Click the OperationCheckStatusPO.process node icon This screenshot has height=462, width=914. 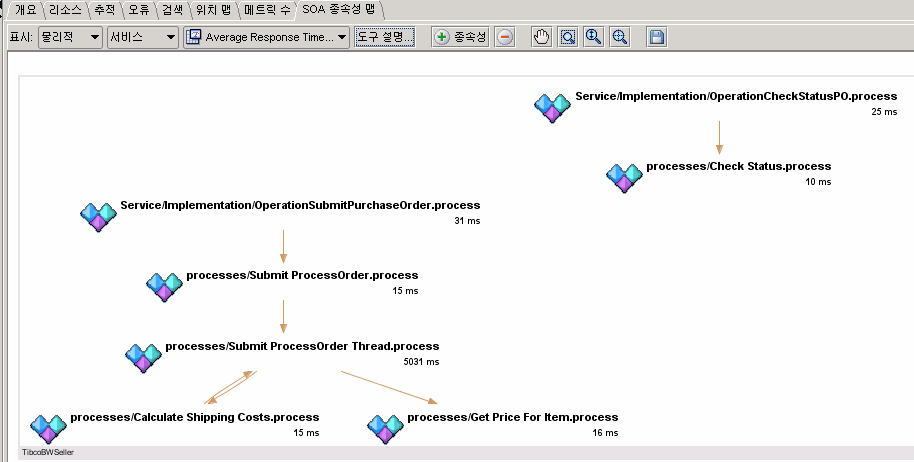(552, 108)
